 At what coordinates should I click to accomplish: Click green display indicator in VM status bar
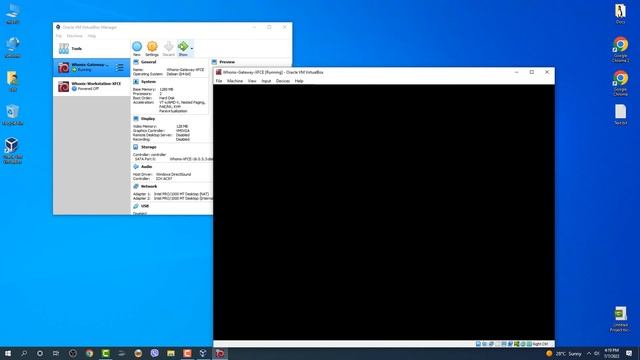point(517,344)
